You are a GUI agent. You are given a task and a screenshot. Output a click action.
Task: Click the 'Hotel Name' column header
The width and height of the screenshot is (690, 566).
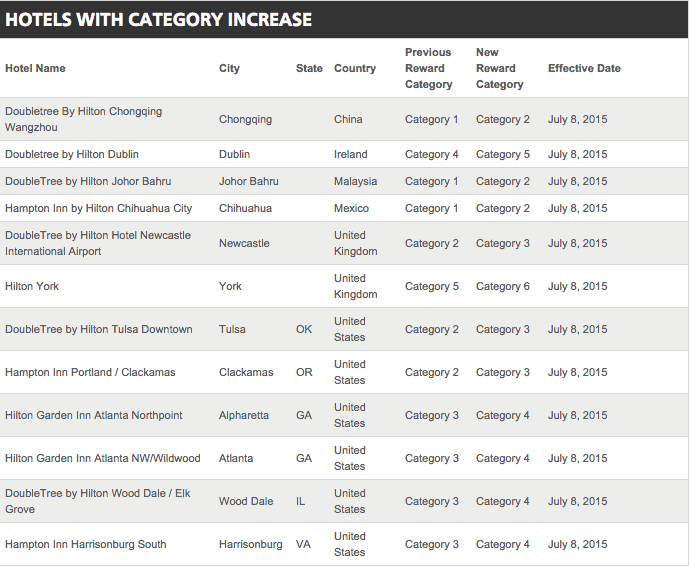[x=35, y=68]
